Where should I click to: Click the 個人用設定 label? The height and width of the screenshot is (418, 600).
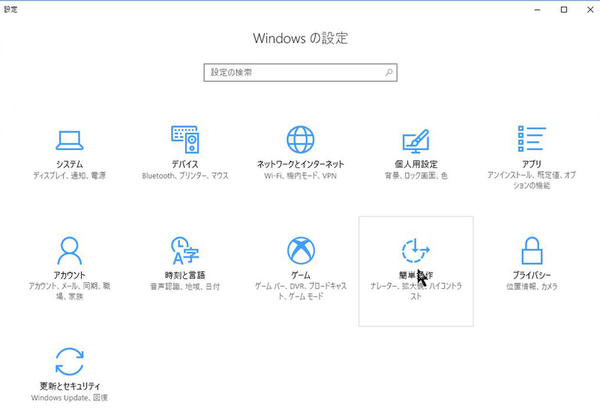tap(416, 164)
